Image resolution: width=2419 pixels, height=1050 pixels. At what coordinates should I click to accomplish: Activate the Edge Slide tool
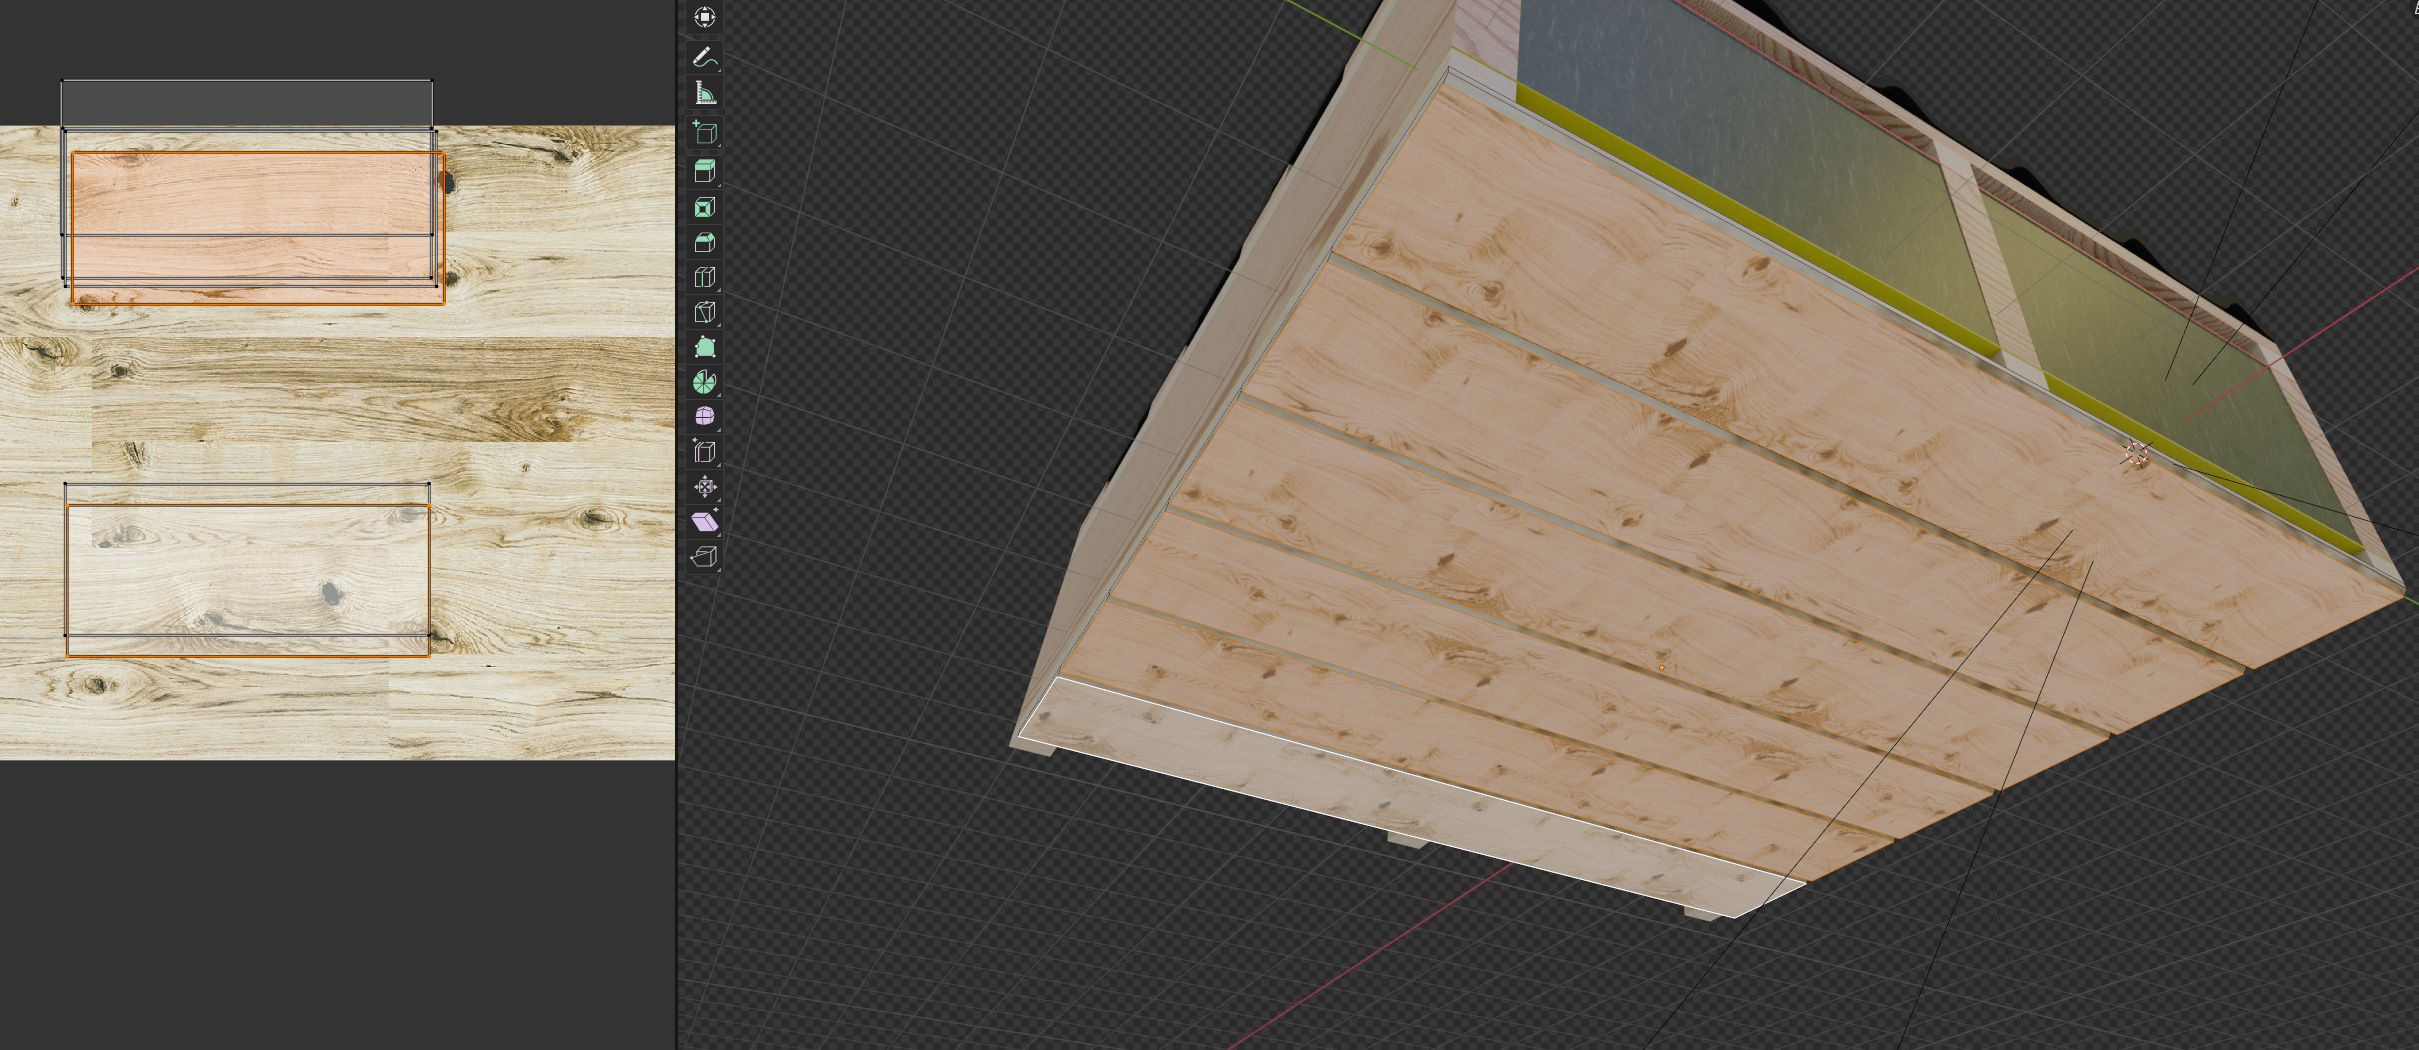(704, 451)
